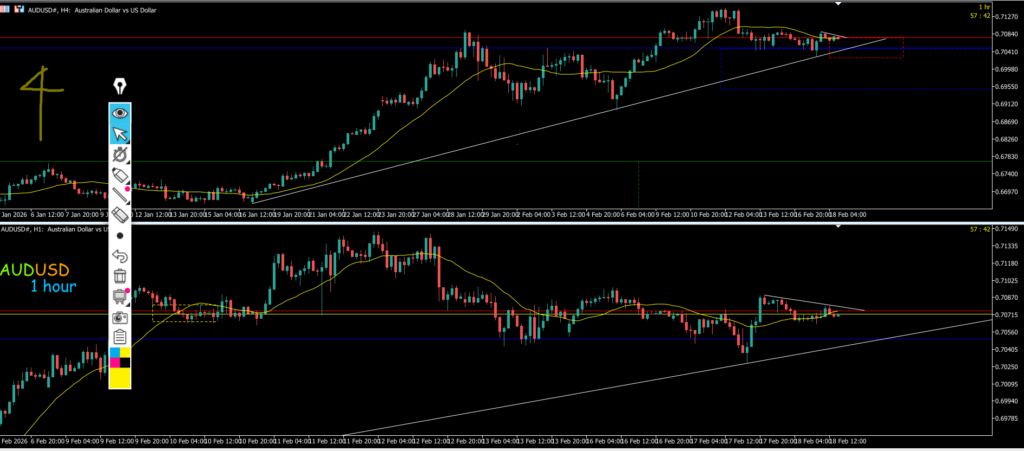
Task: Click the 57 : 42 timer in H1 chart
Action: click(982, 230)
